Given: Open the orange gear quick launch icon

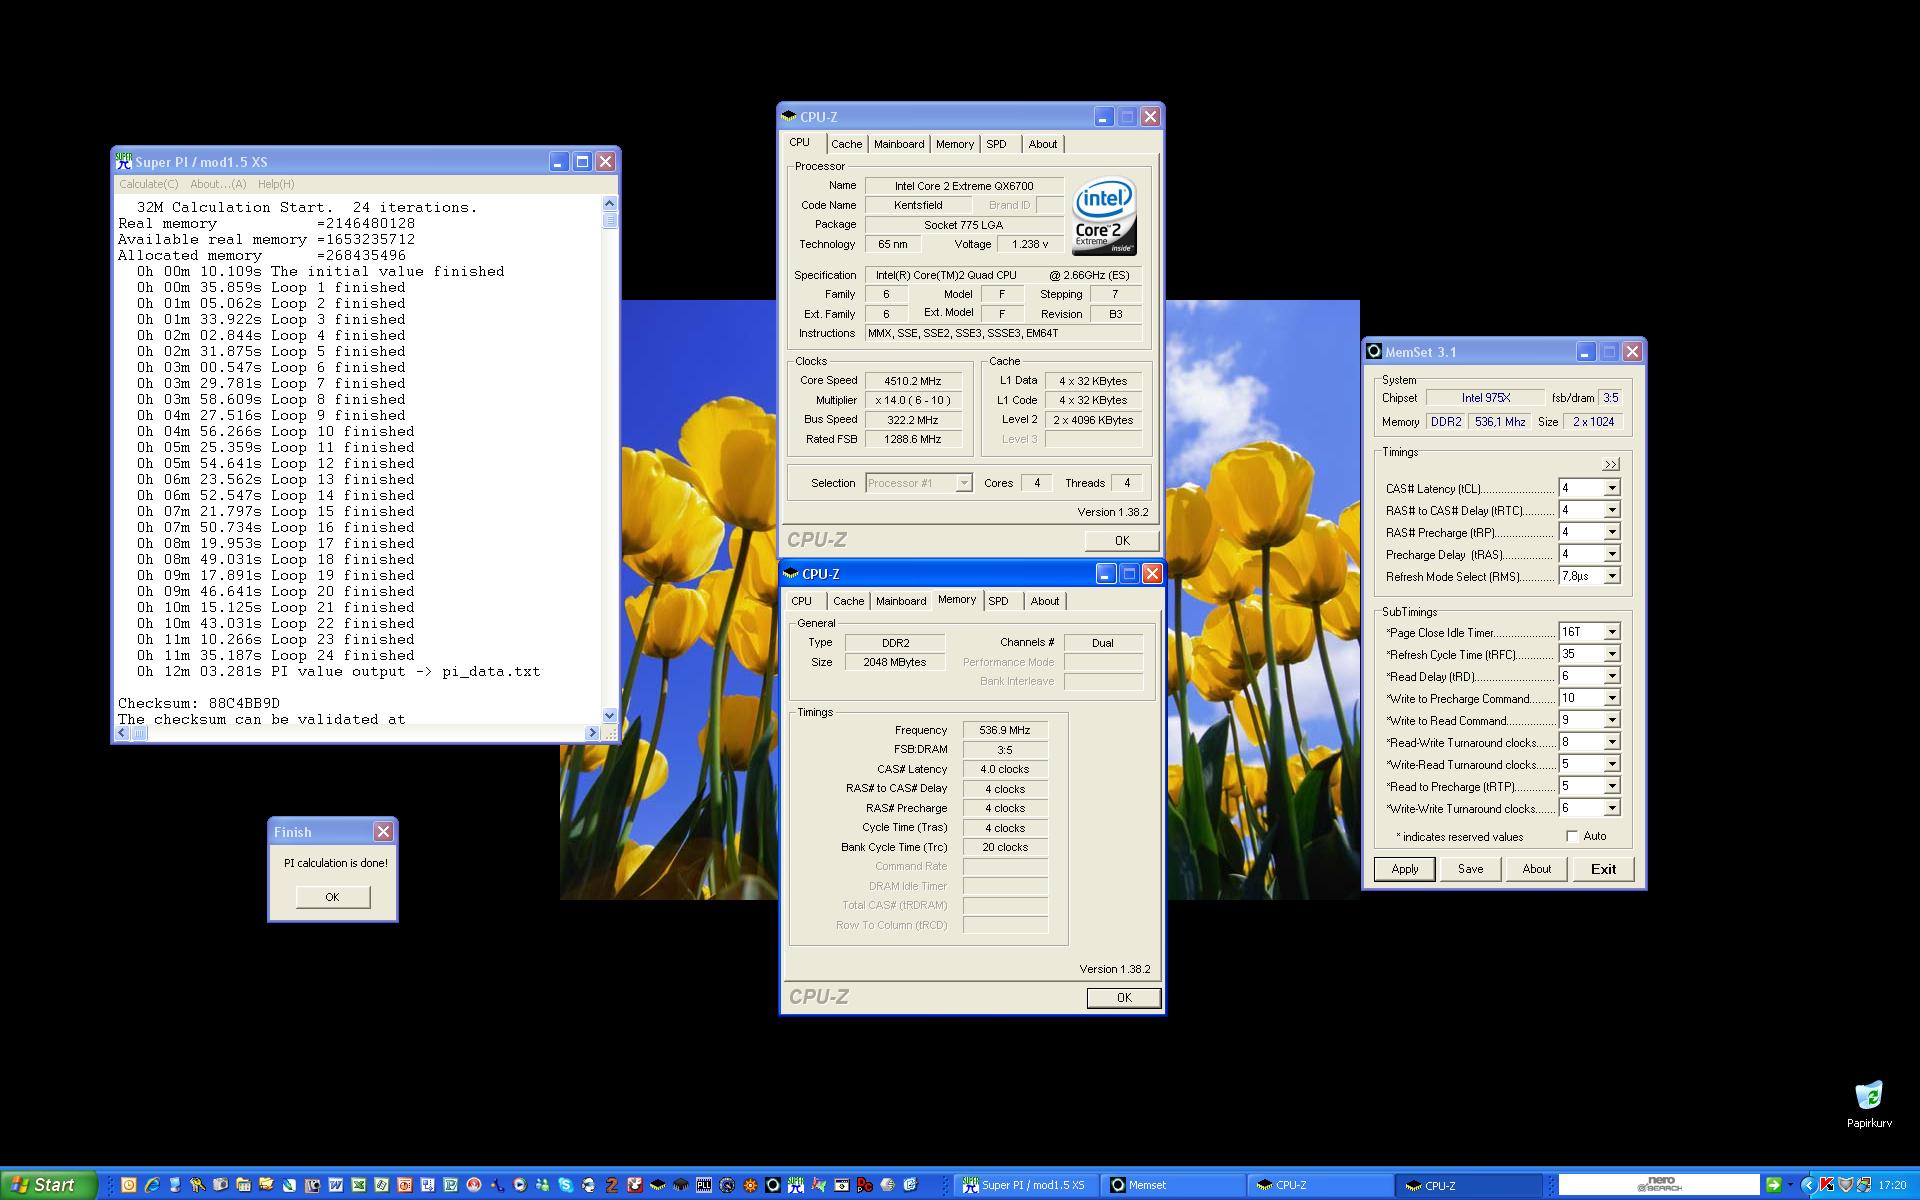Looking at the screenshot, I should point(750,1185).
